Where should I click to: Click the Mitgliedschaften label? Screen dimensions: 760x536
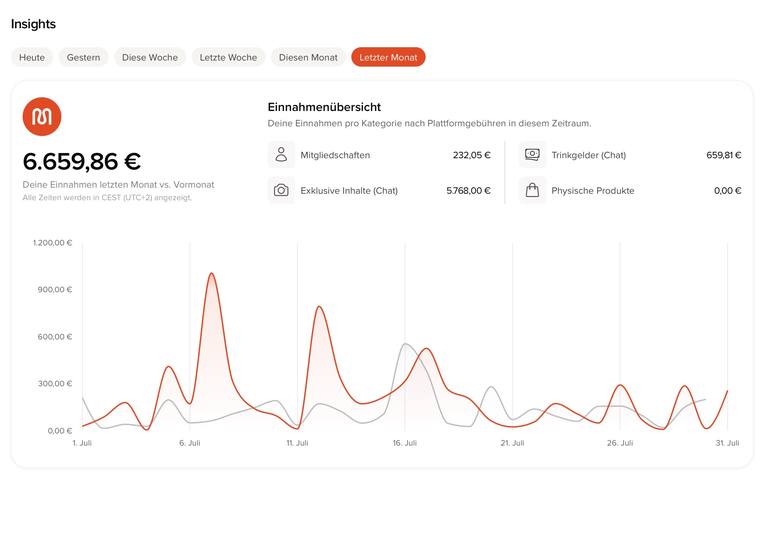[x=335, y=155]
